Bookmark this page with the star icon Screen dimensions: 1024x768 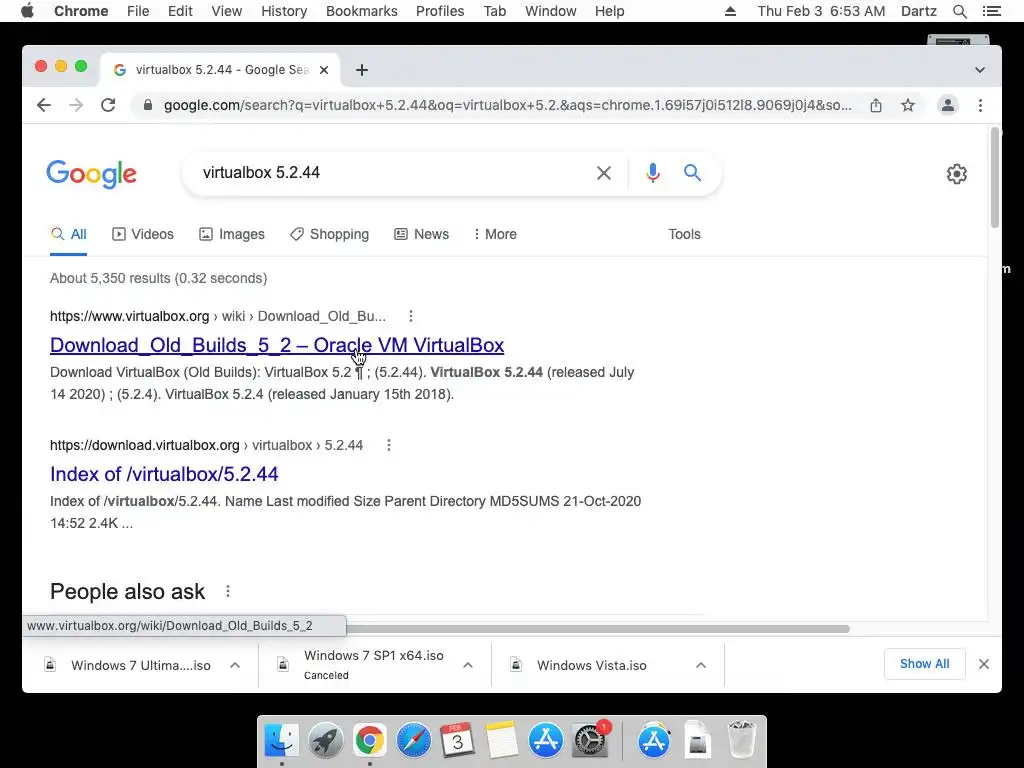tap(908, 105)
